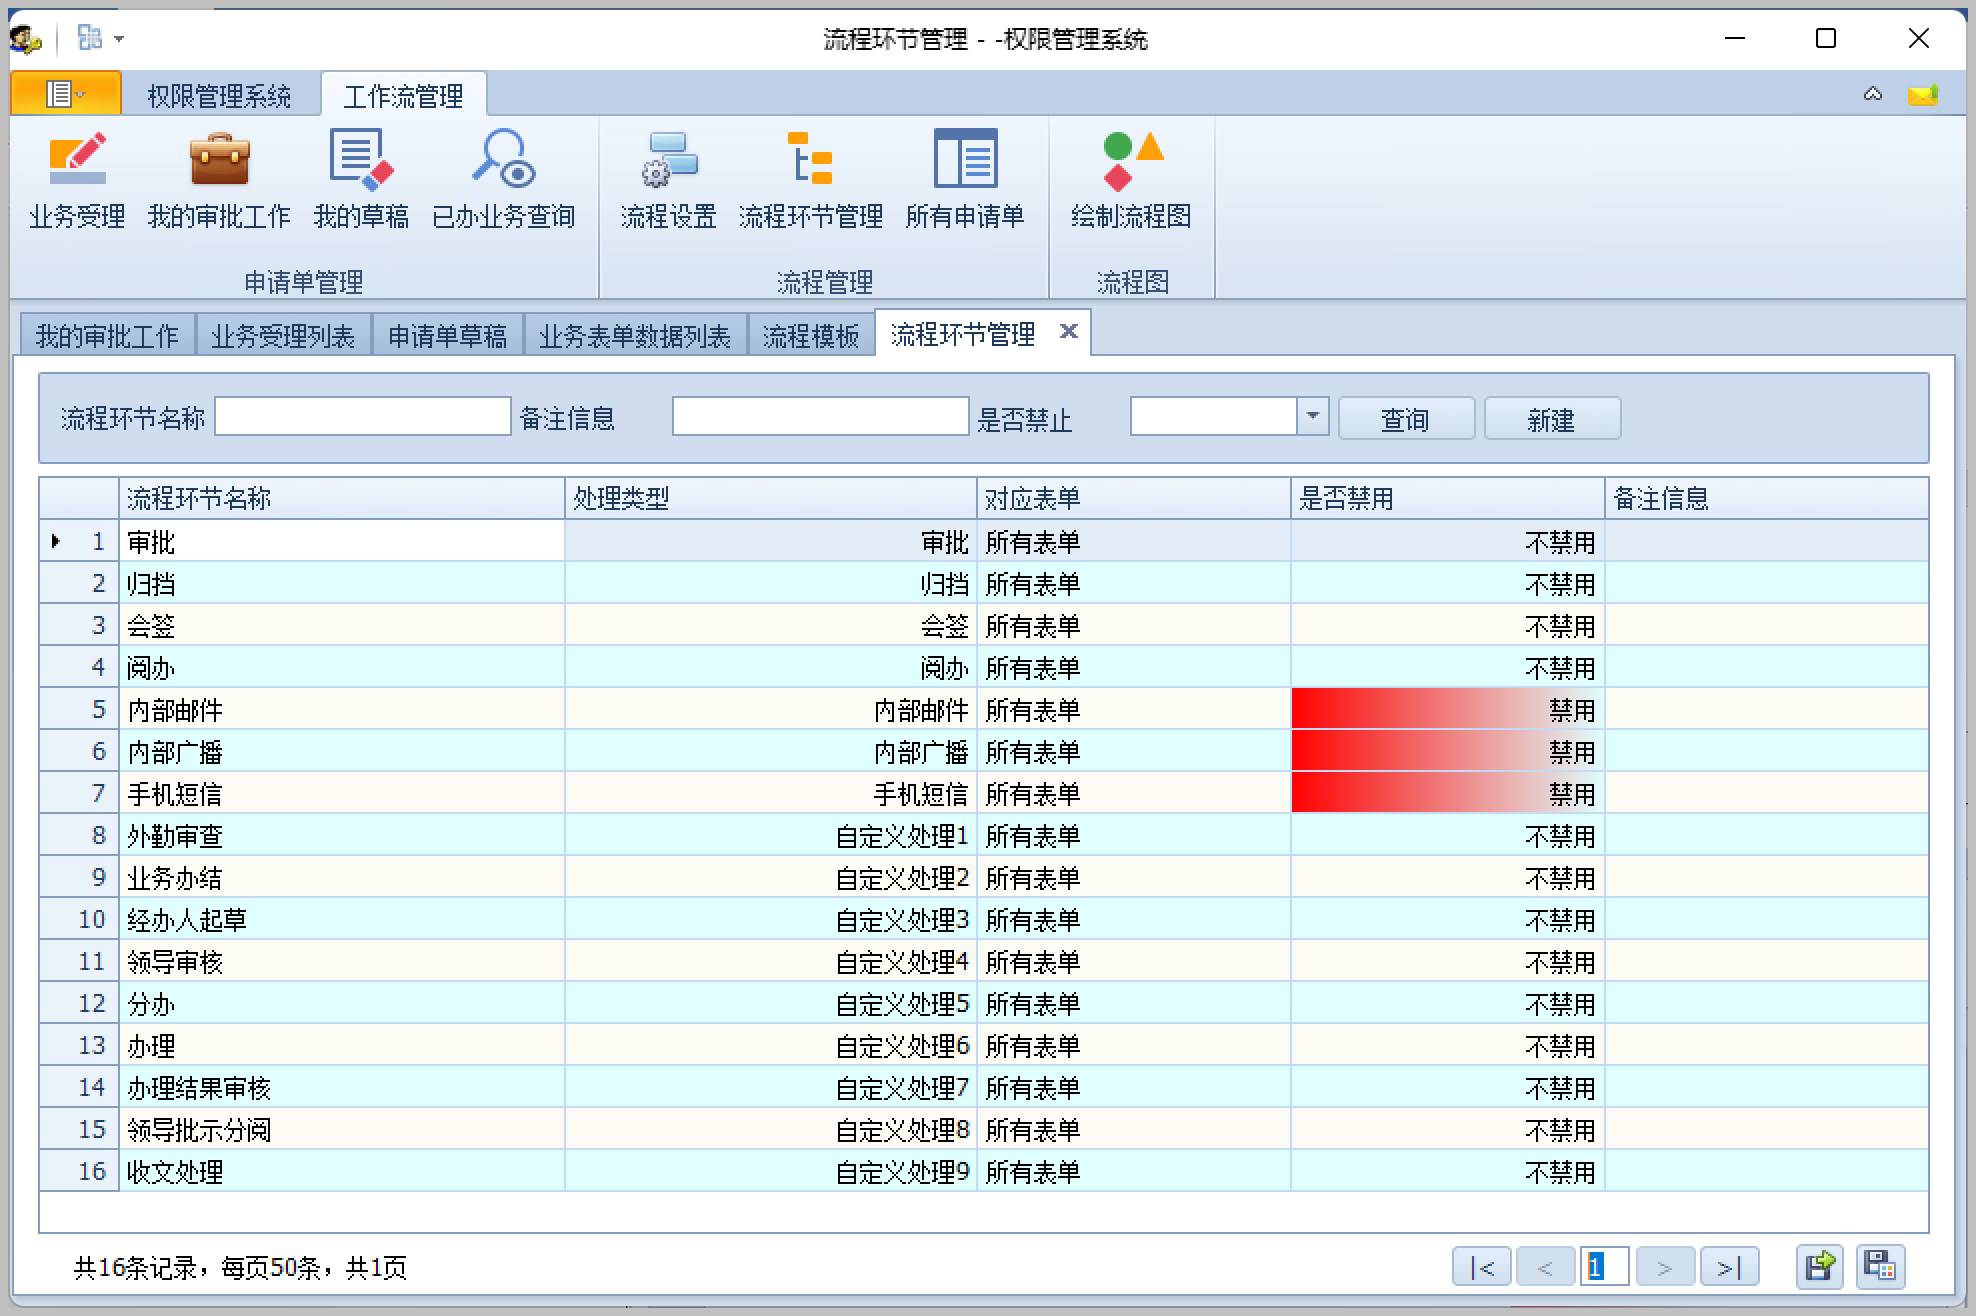Collapse the ribbon with the chevron icon
This screenshot has height=1316, width=1976.
click(x=1873, y=95)
